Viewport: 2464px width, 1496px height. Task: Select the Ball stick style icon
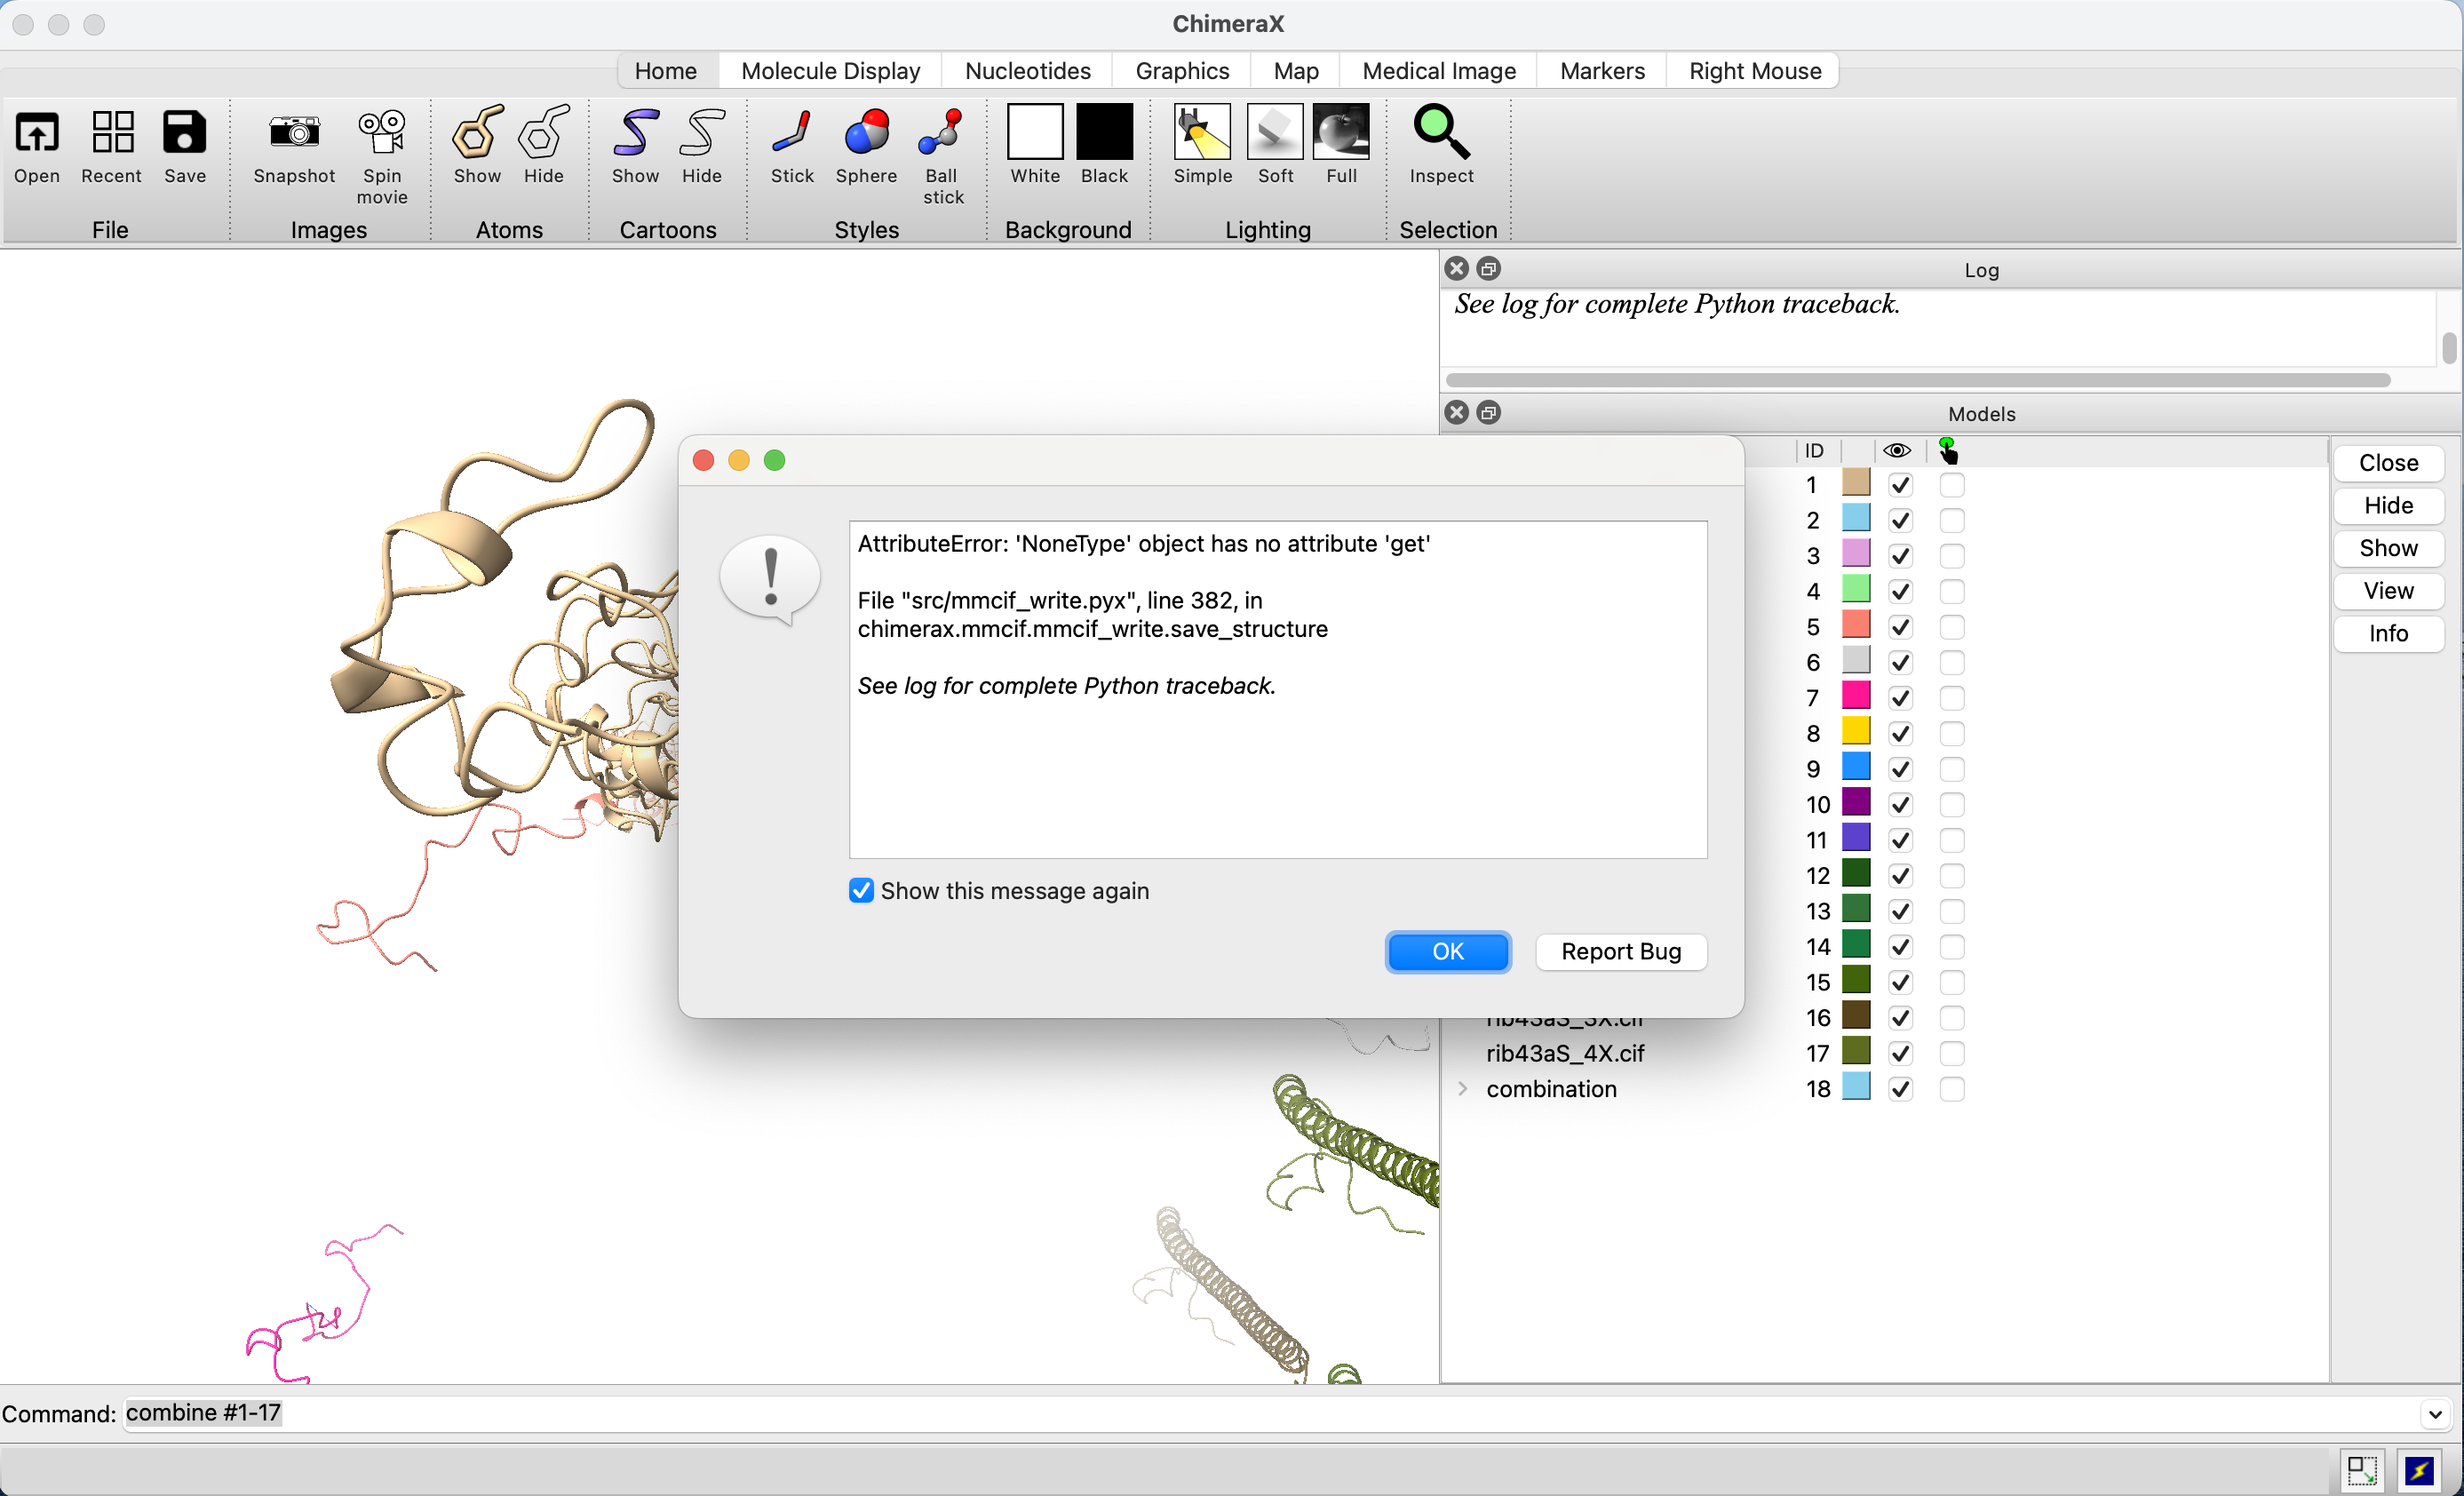pos(941,133)
